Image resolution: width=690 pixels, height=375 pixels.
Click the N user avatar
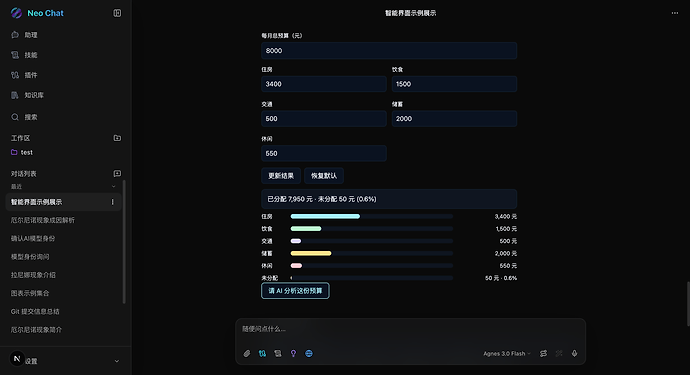17,359
